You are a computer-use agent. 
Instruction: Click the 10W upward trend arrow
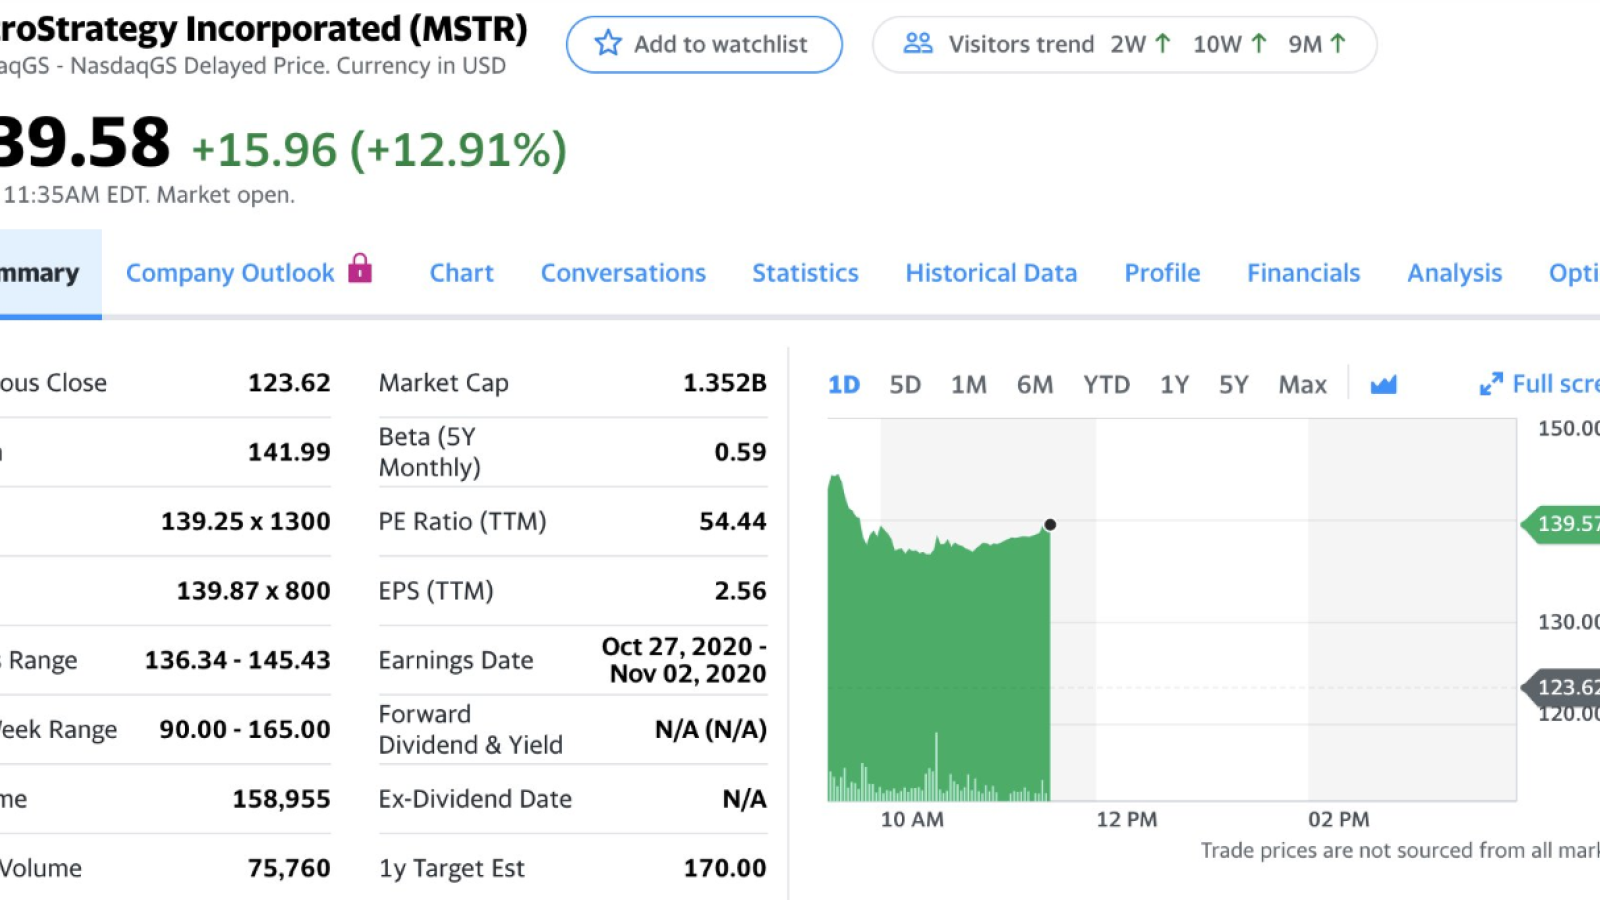click(1259, 43)
